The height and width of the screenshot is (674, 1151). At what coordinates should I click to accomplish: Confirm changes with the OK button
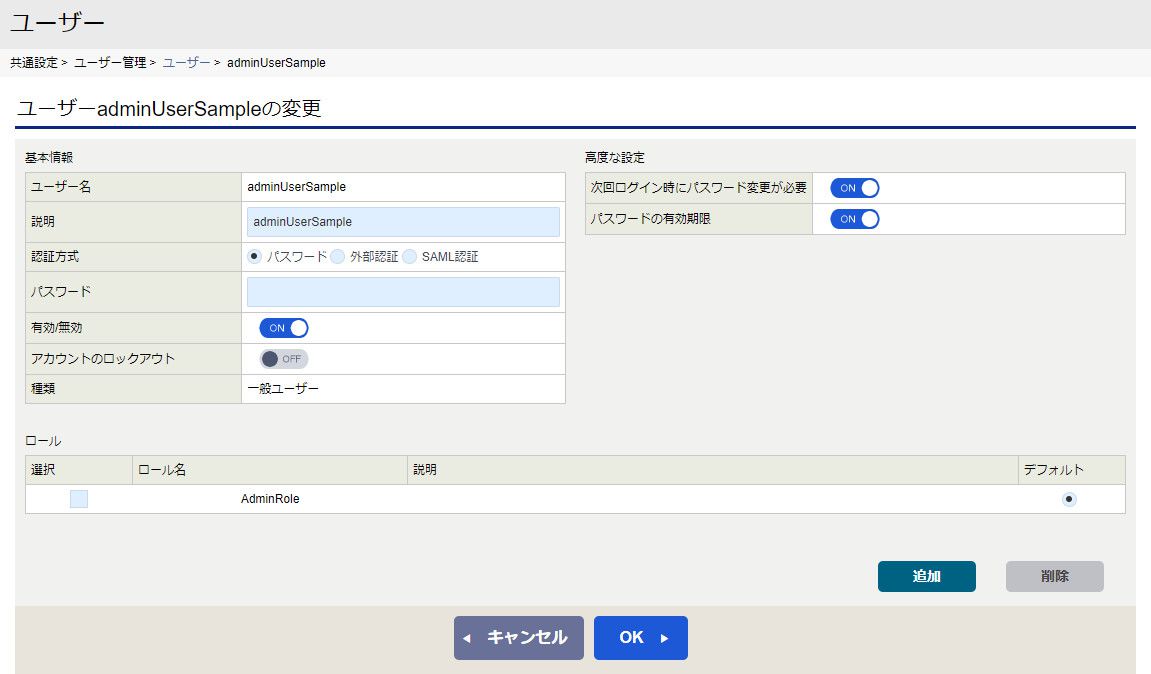click(x=640, y=637)
